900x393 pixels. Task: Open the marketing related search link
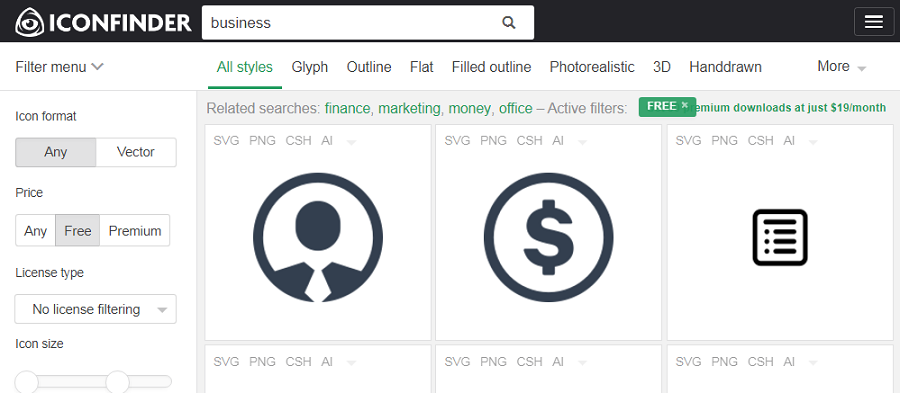[409, 108]
